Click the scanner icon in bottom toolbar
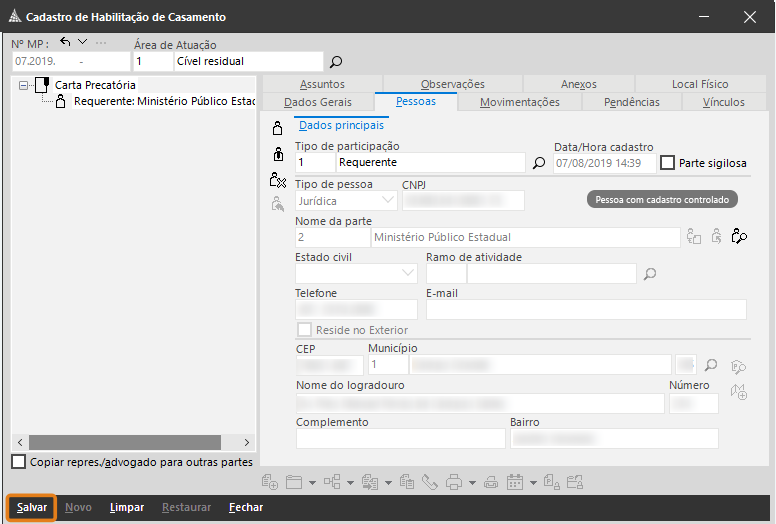776x524 pixels. pyautogui.click(x=491, y=482)
